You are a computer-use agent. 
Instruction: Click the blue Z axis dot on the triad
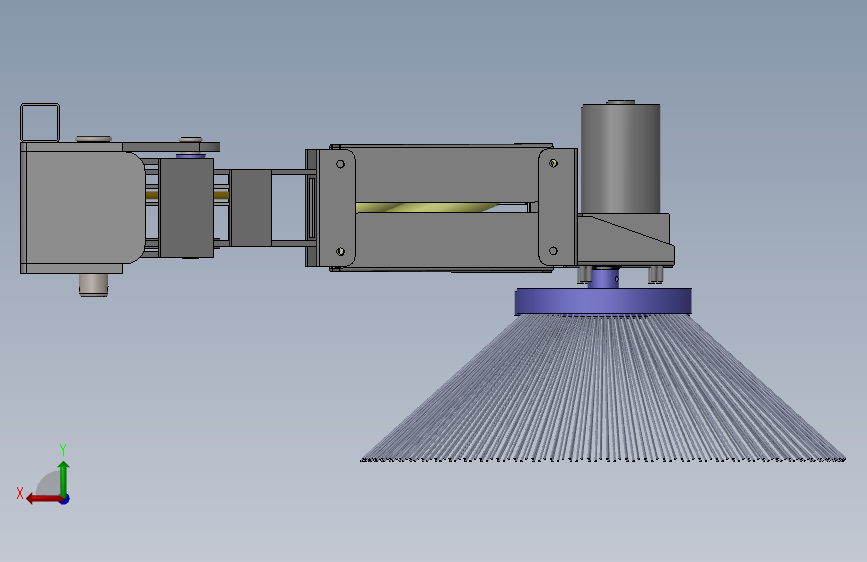click(65, 499)
